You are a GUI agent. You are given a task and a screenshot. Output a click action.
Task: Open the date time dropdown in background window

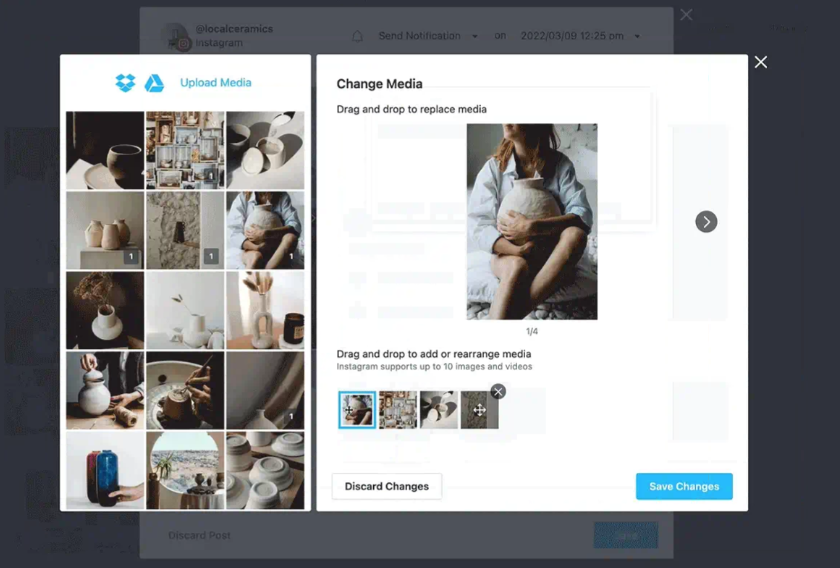[580, 36]
